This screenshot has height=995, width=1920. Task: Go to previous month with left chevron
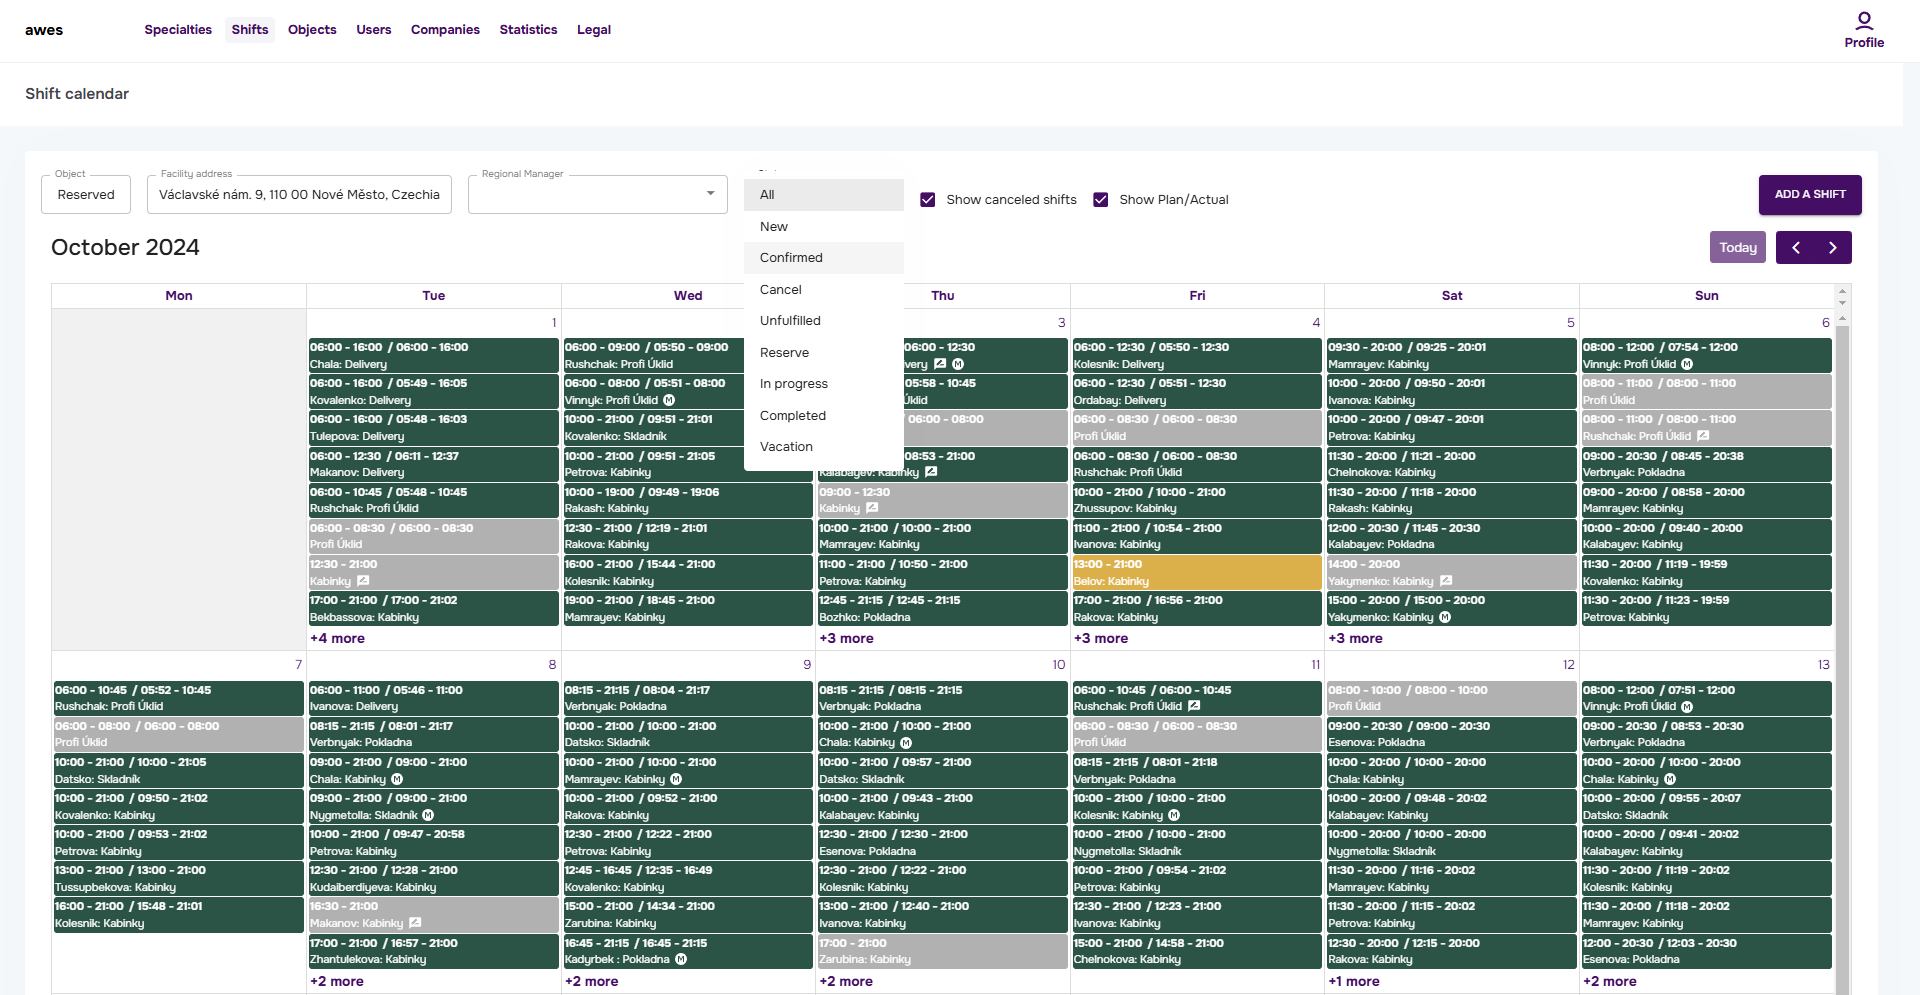(1795, 248)
